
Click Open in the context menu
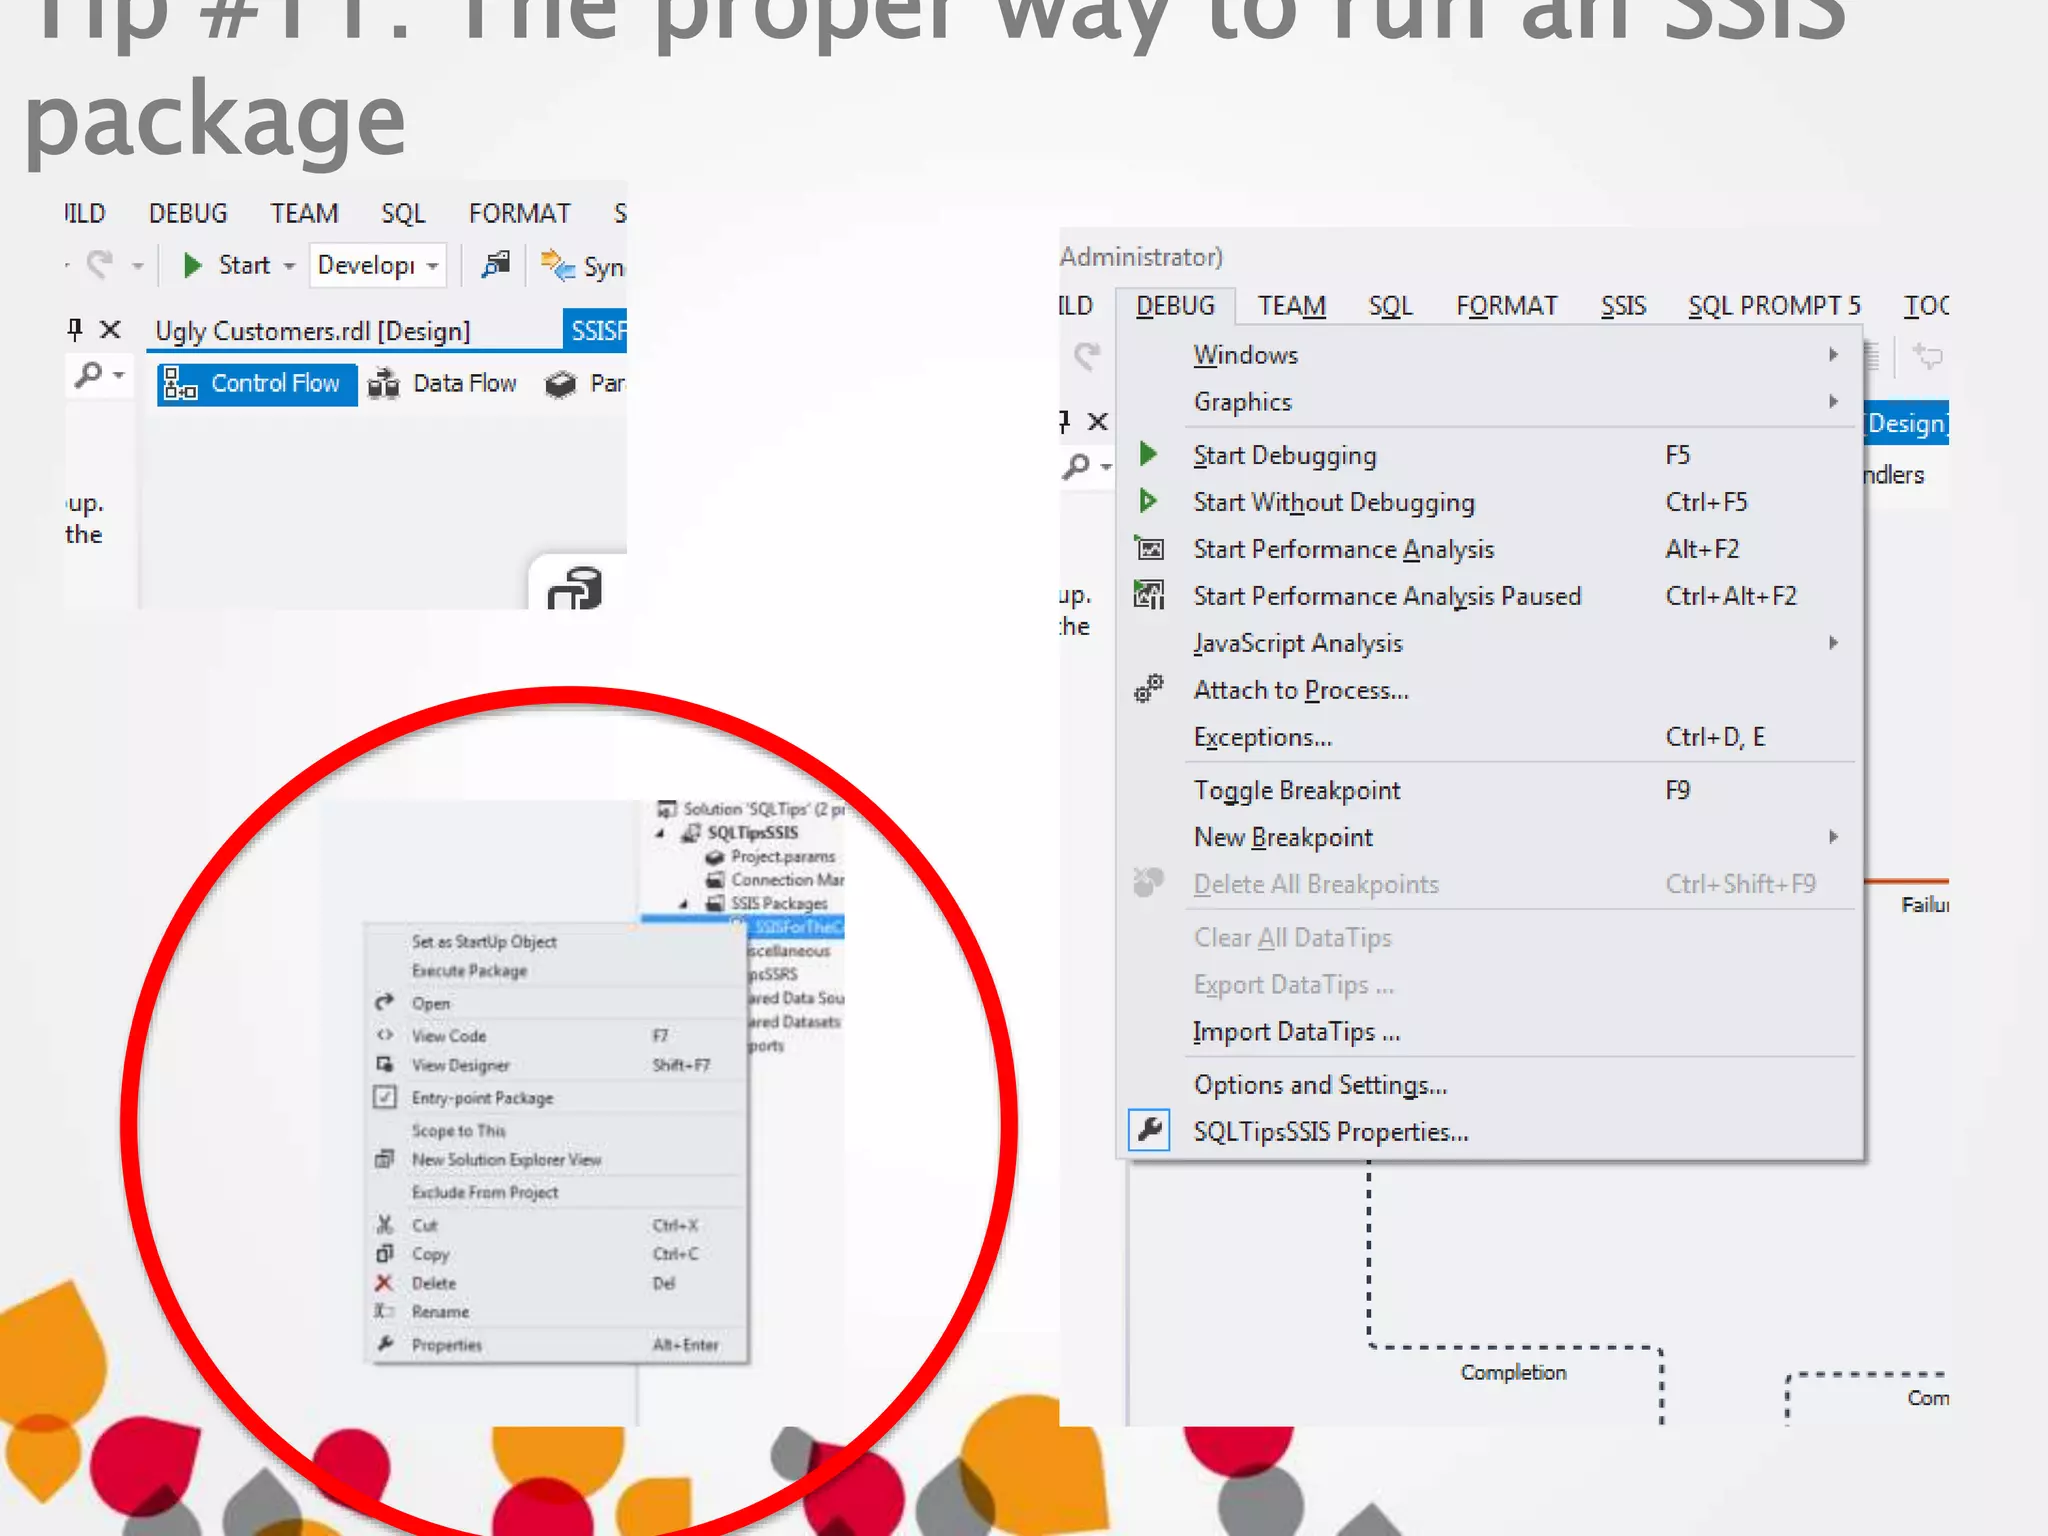click(558, 1003)
